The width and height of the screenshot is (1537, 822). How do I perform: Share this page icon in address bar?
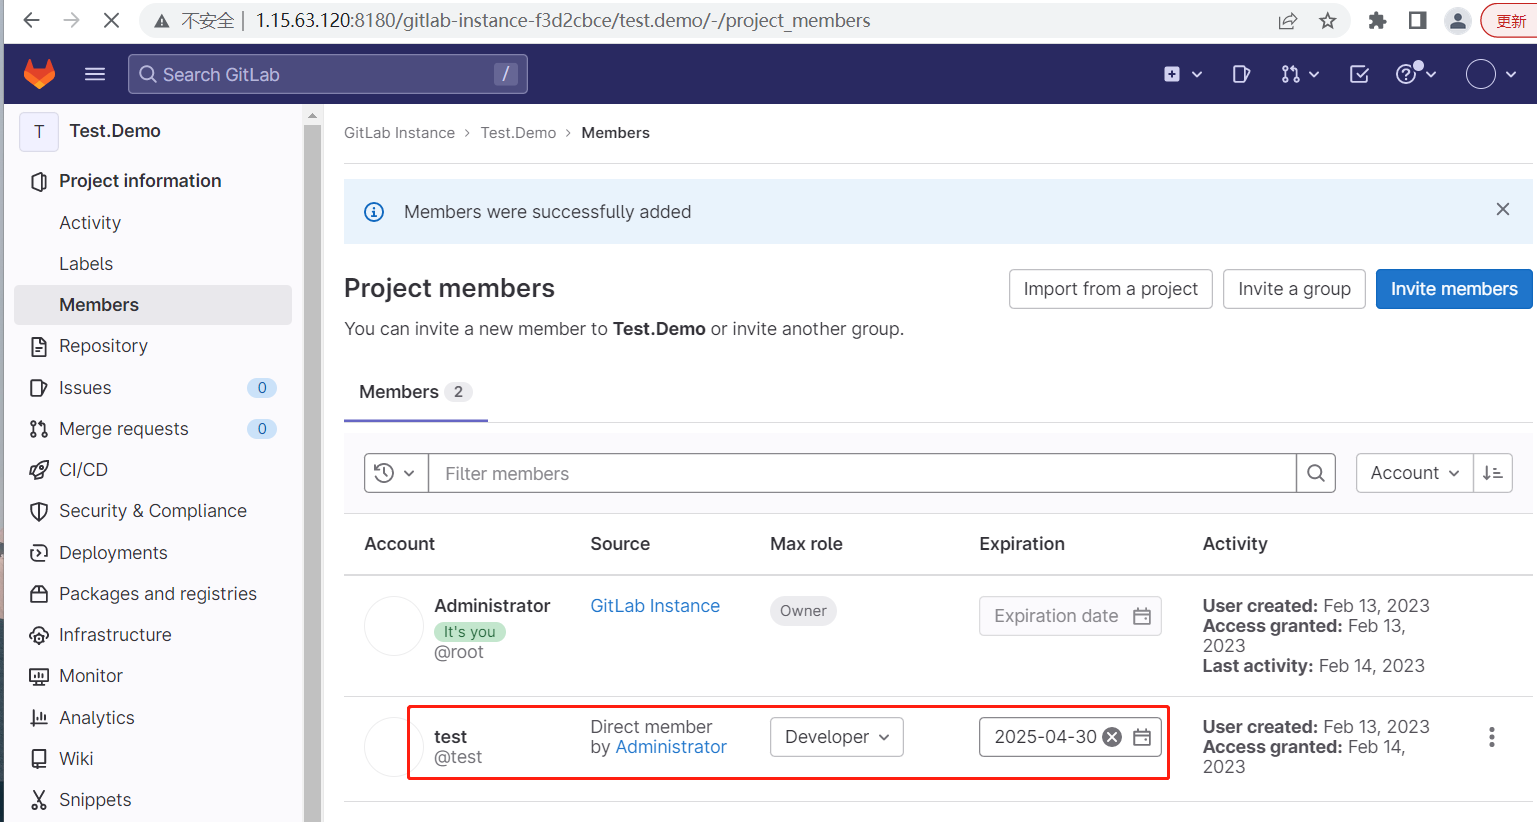(x=1288, y=20)
